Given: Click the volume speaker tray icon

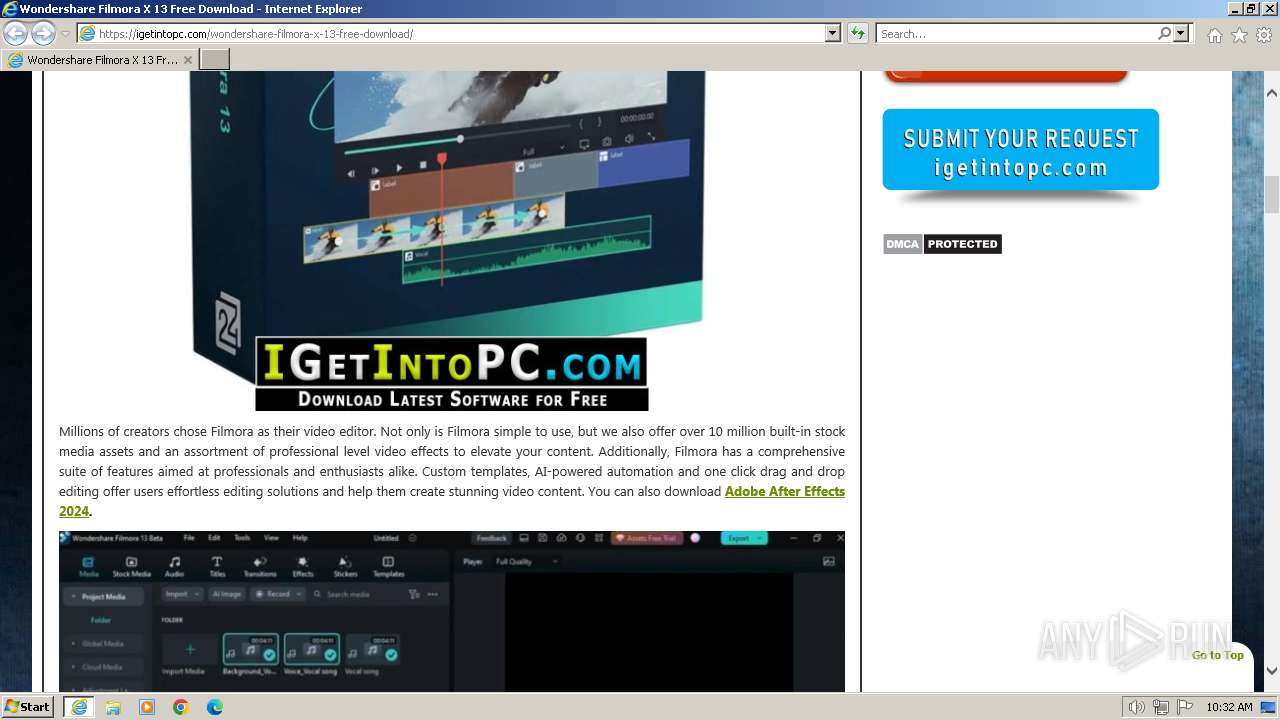Looking at the screenshot, I should tap(1136, 707).
